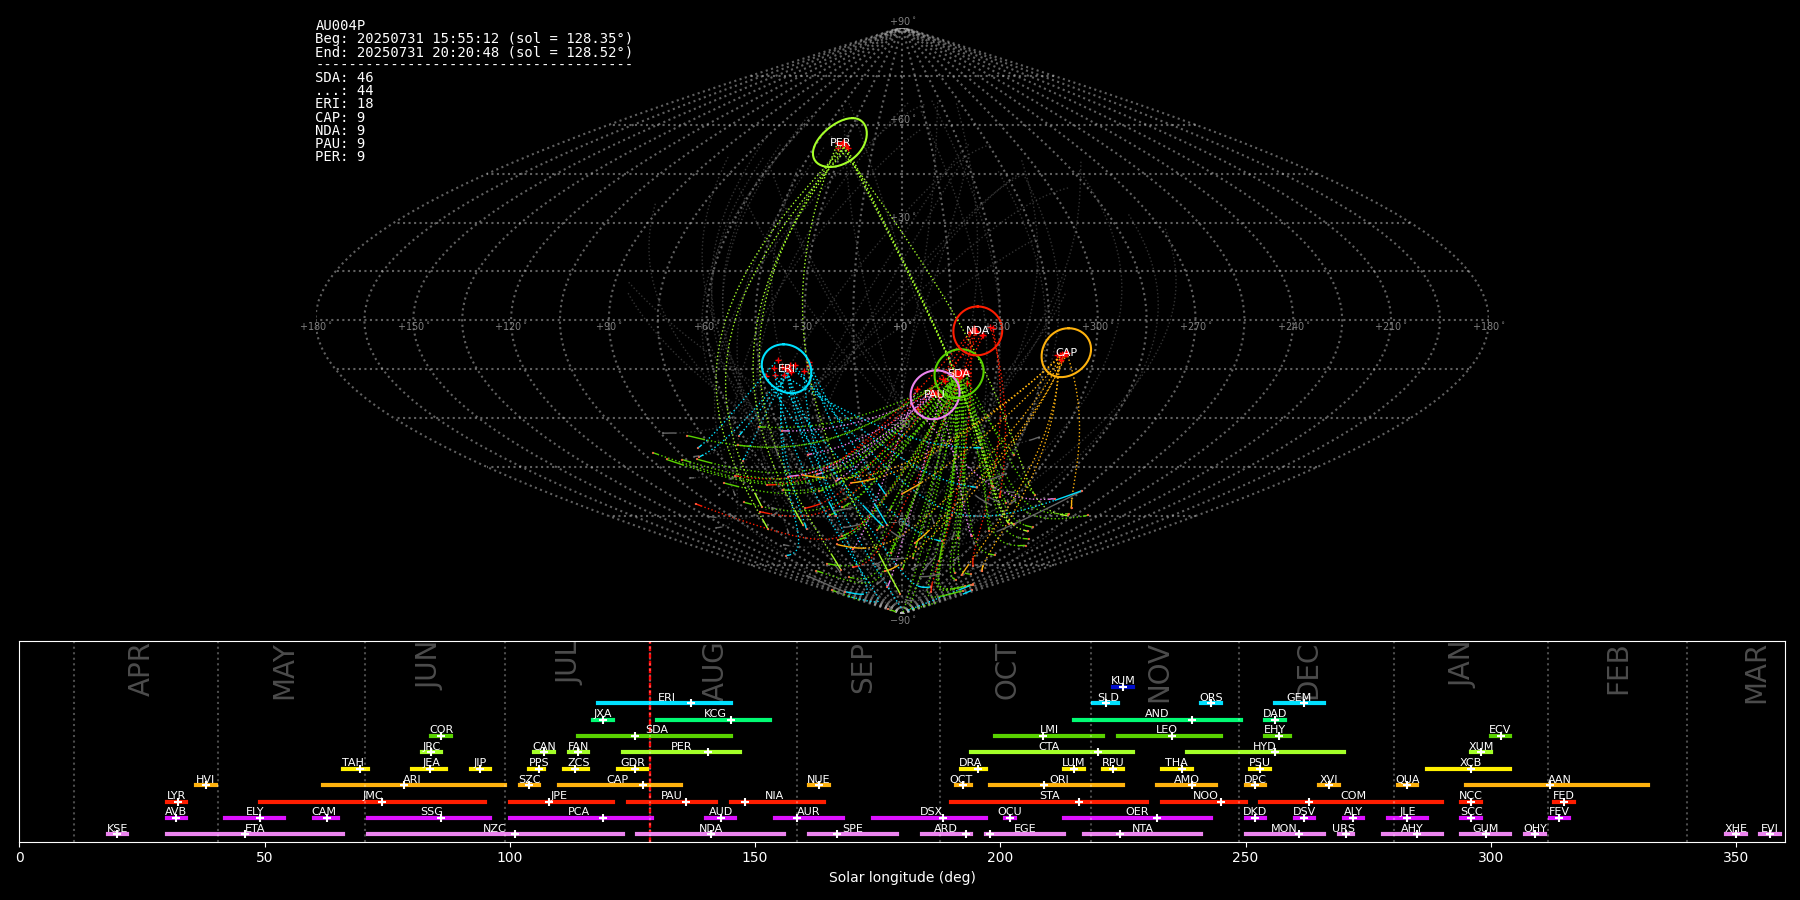Viewport: 1800px width, 900px height.
Task: Select the TAH shower bar
Action: click(x=355, y=769)
